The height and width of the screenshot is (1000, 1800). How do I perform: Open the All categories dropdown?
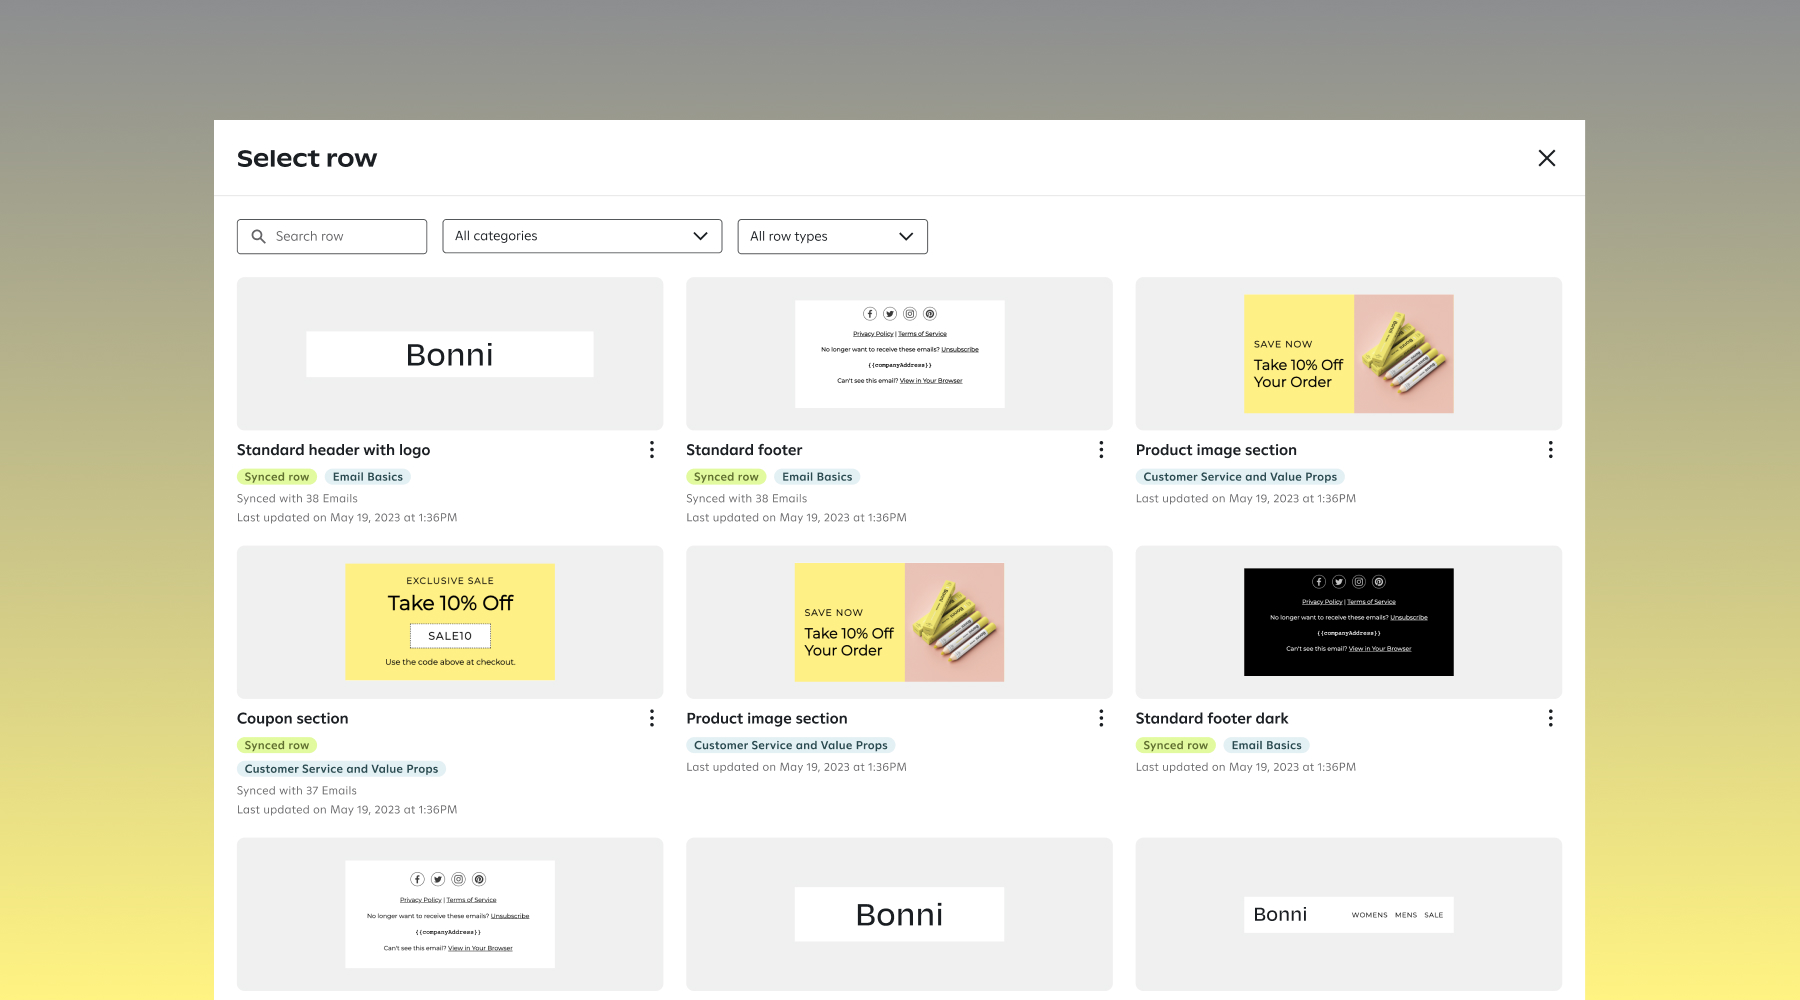pyautogui.click(x=582, y=236)
